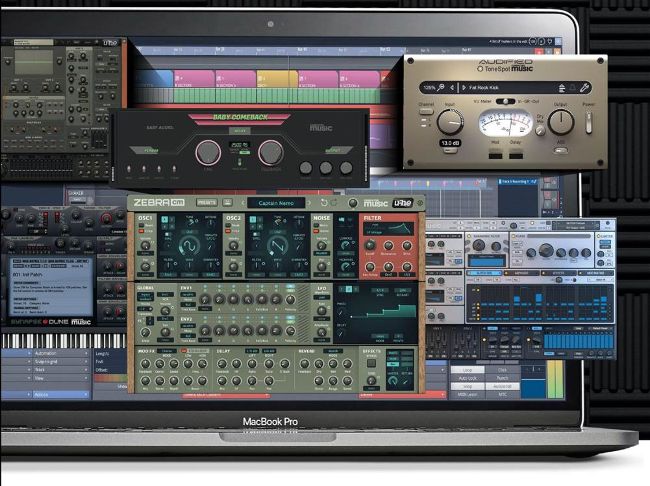Click the NOISE Volume knob
Viewport: 650px width, 486px height.
[x=321, y=245]
